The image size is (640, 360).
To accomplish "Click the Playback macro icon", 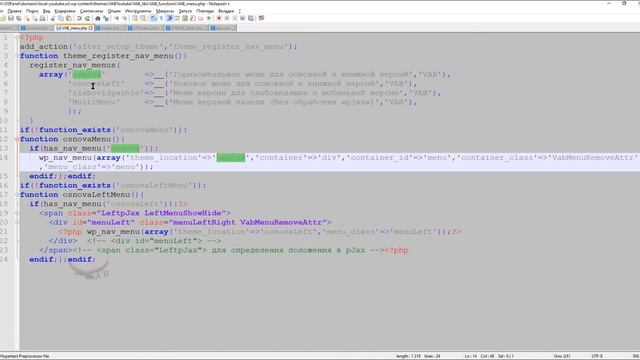I will [235, 18].
